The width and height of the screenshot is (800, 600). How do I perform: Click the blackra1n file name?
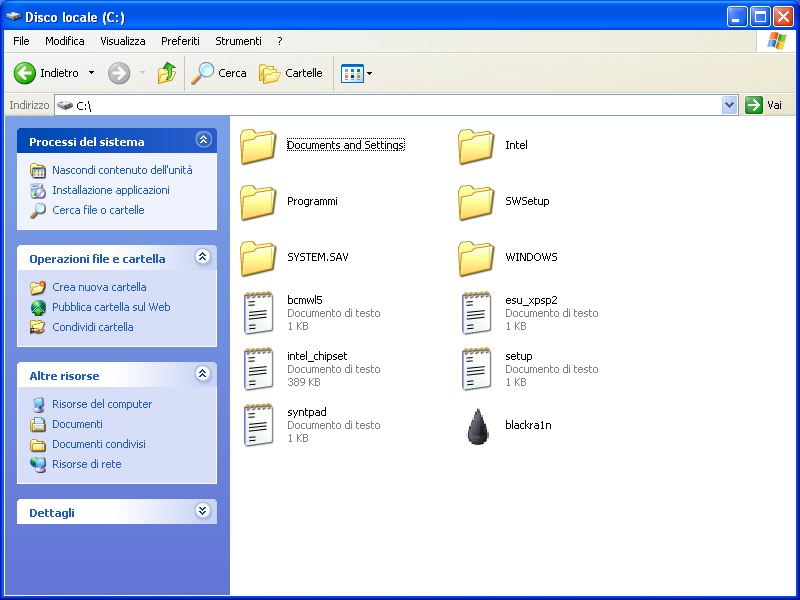(528, 425)
